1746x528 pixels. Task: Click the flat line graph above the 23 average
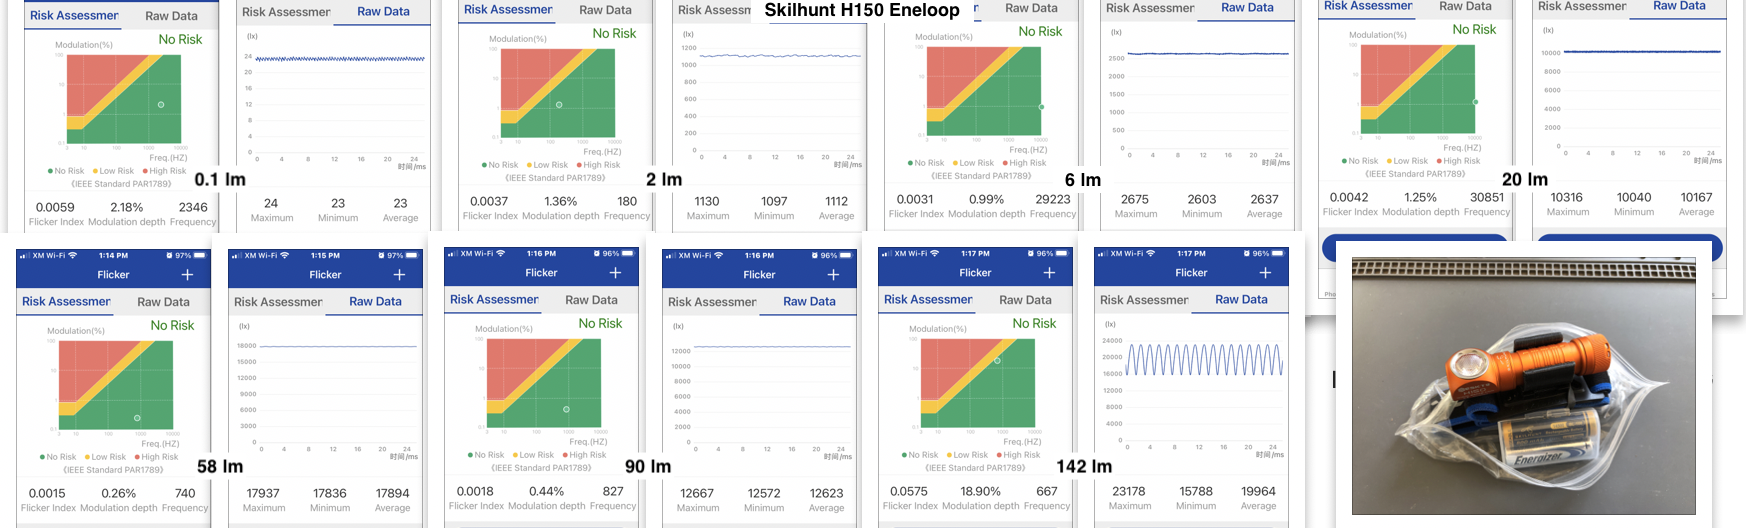click(340, 59)
